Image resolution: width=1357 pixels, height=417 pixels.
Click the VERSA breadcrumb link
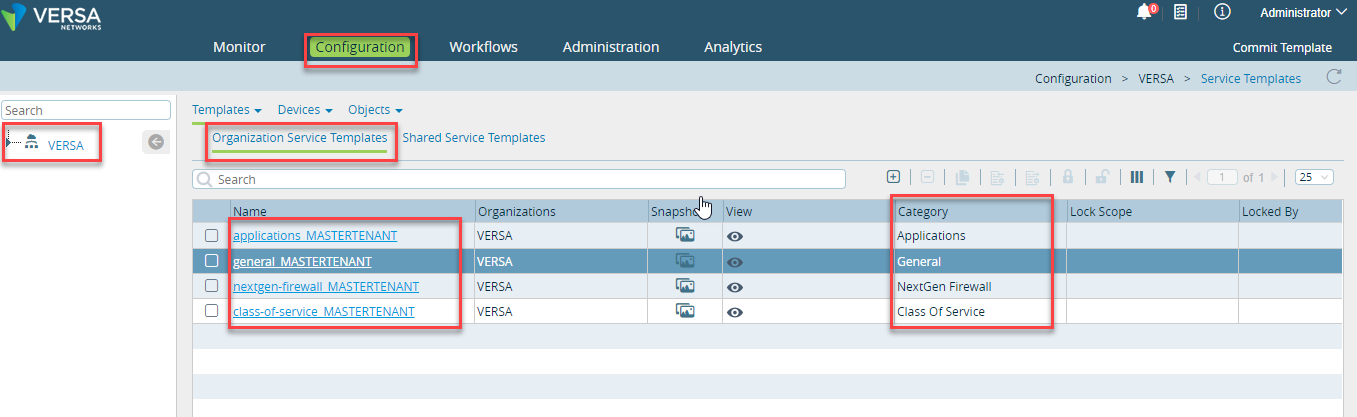click(1156, 78)
